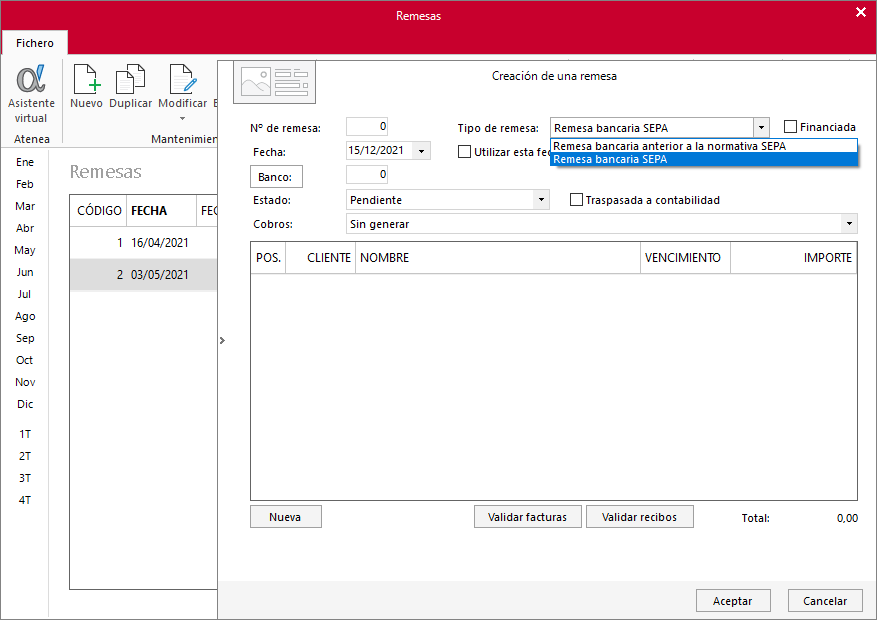Viewport: 877px width, 620px height.
Task: Filter by month Mar
Action: click(25, 206)
